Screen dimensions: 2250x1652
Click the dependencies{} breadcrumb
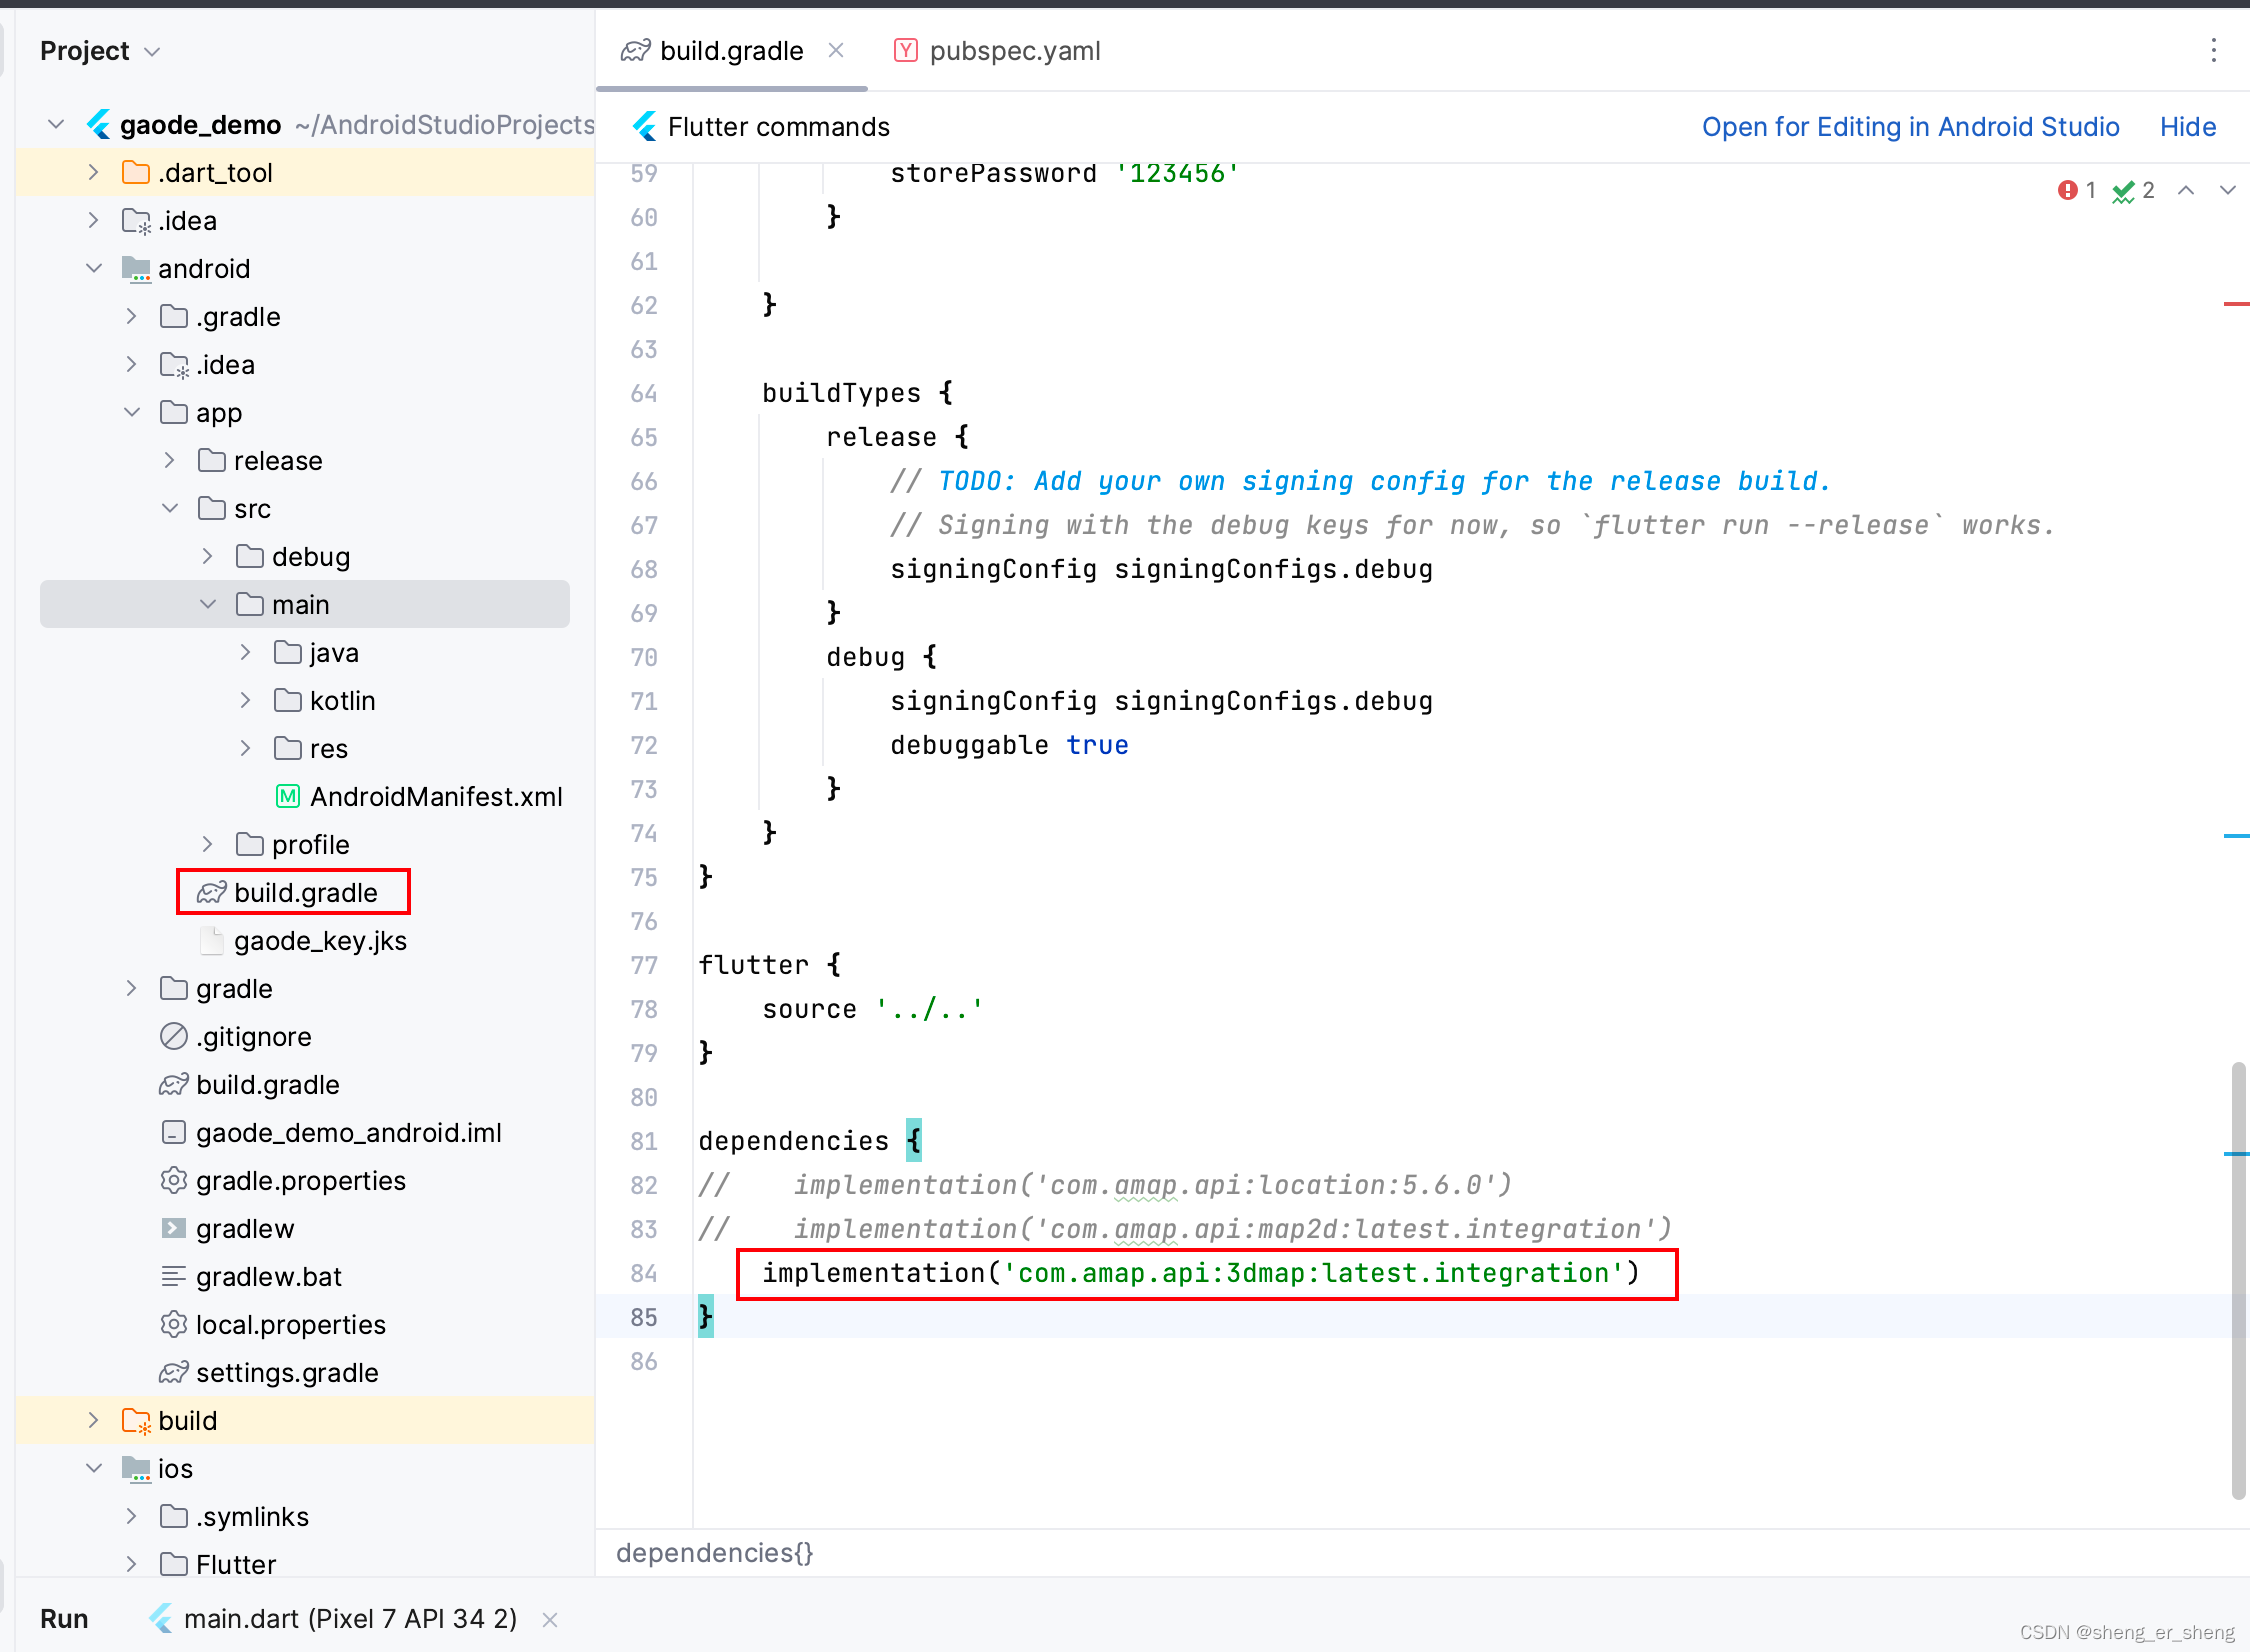tap(714, 1553)
